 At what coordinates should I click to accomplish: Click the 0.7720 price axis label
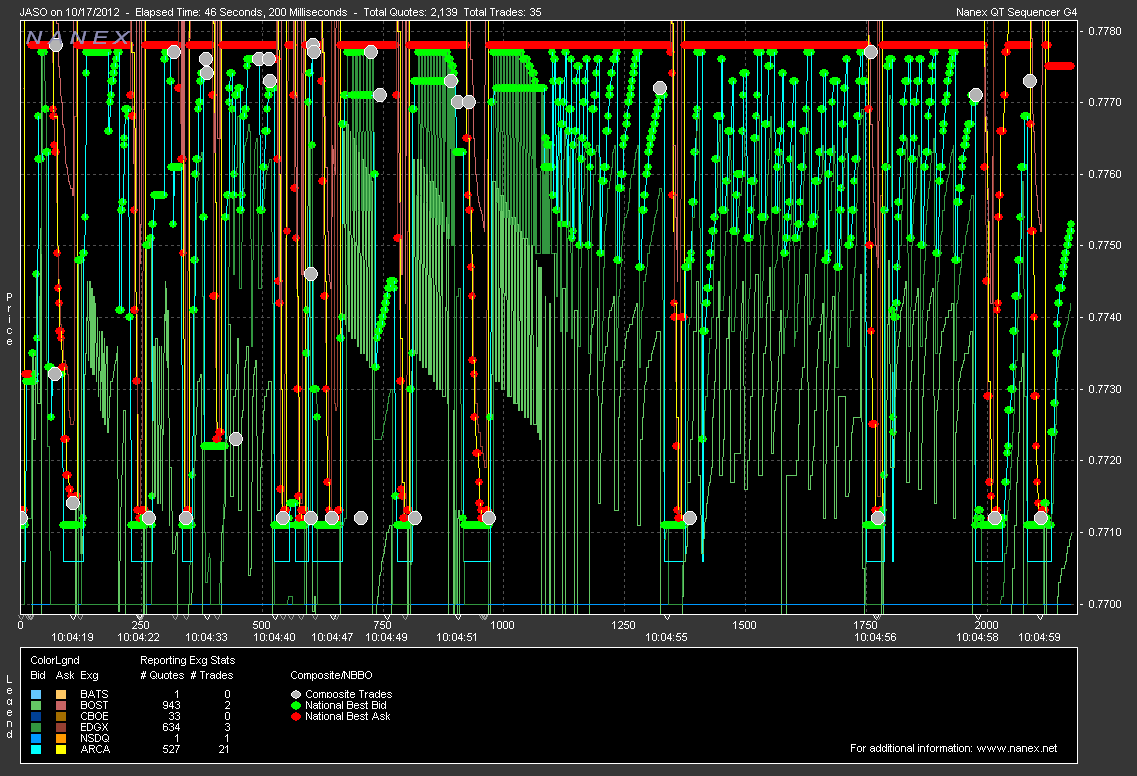point(1104,461)
